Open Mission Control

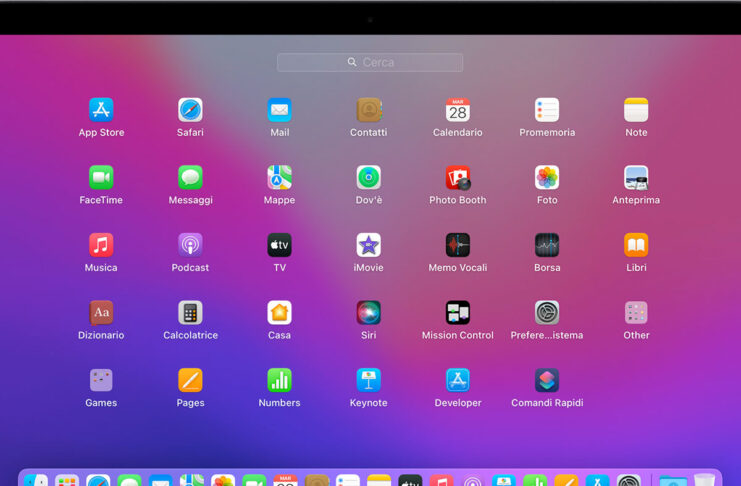click(x=458, y=312)
